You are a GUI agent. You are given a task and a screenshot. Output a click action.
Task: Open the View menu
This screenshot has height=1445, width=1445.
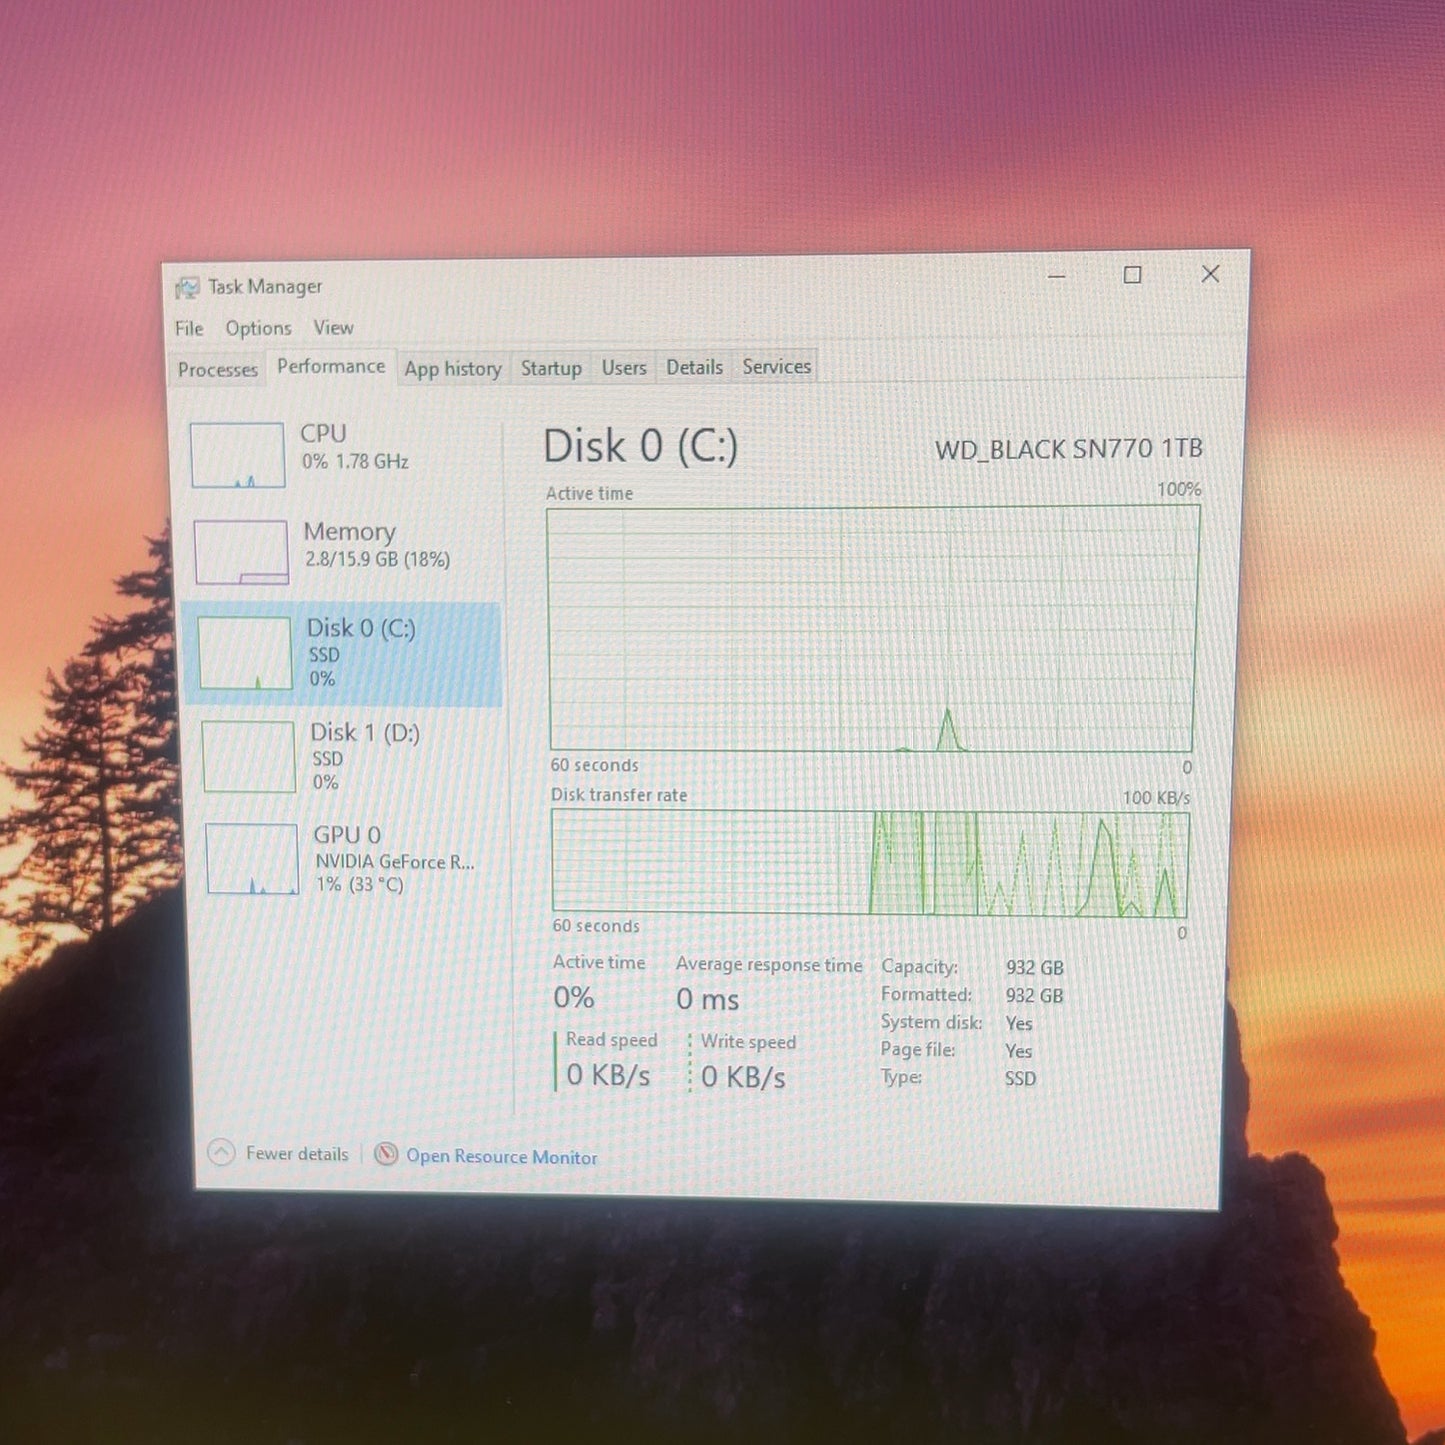coord(333,327)
